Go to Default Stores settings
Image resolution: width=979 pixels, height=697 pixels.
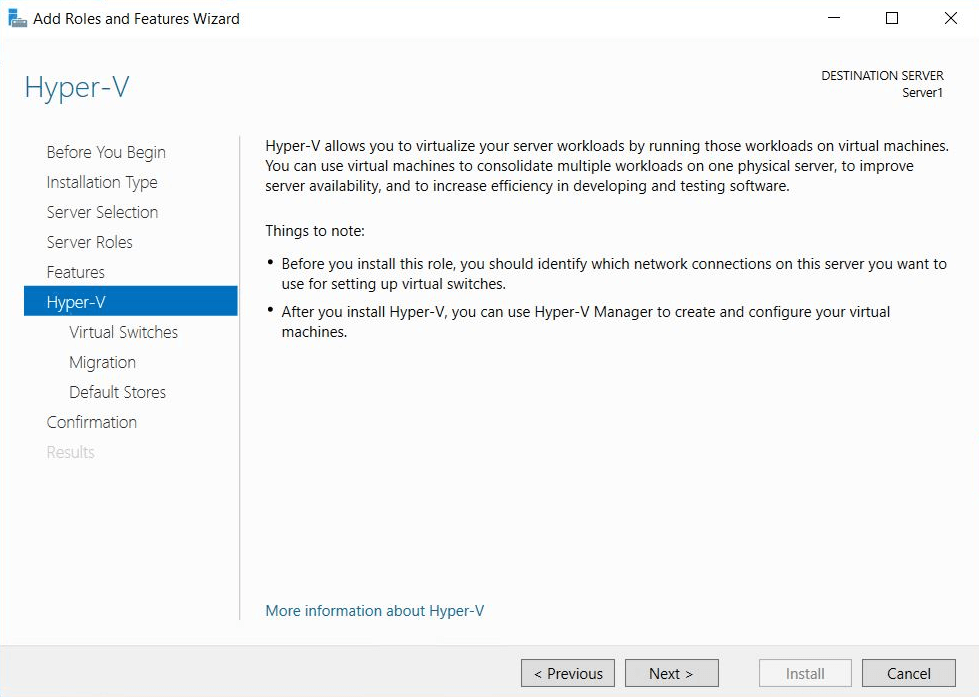point(117,392)
